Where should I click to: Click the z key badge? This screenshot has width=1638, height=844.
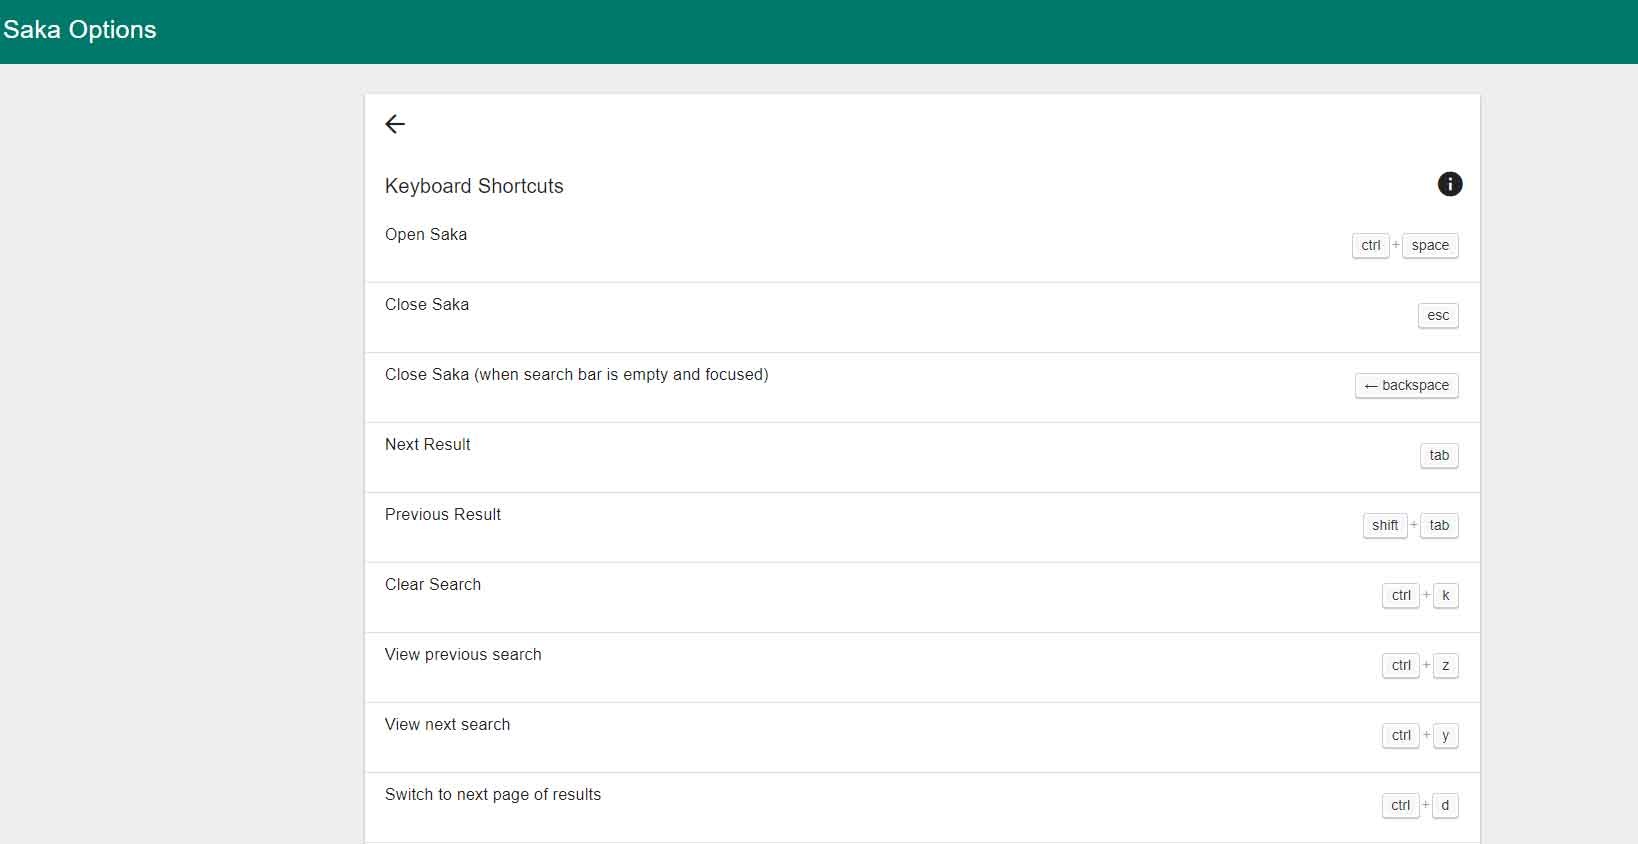[1445, 666]
